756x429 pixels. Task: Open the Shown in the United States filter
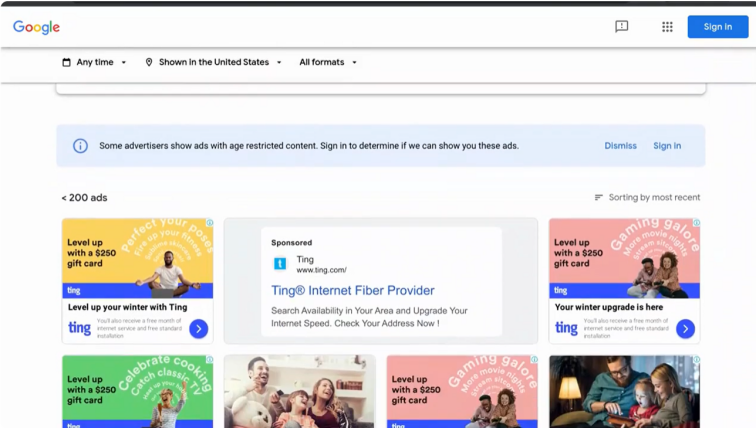point(214,62)
